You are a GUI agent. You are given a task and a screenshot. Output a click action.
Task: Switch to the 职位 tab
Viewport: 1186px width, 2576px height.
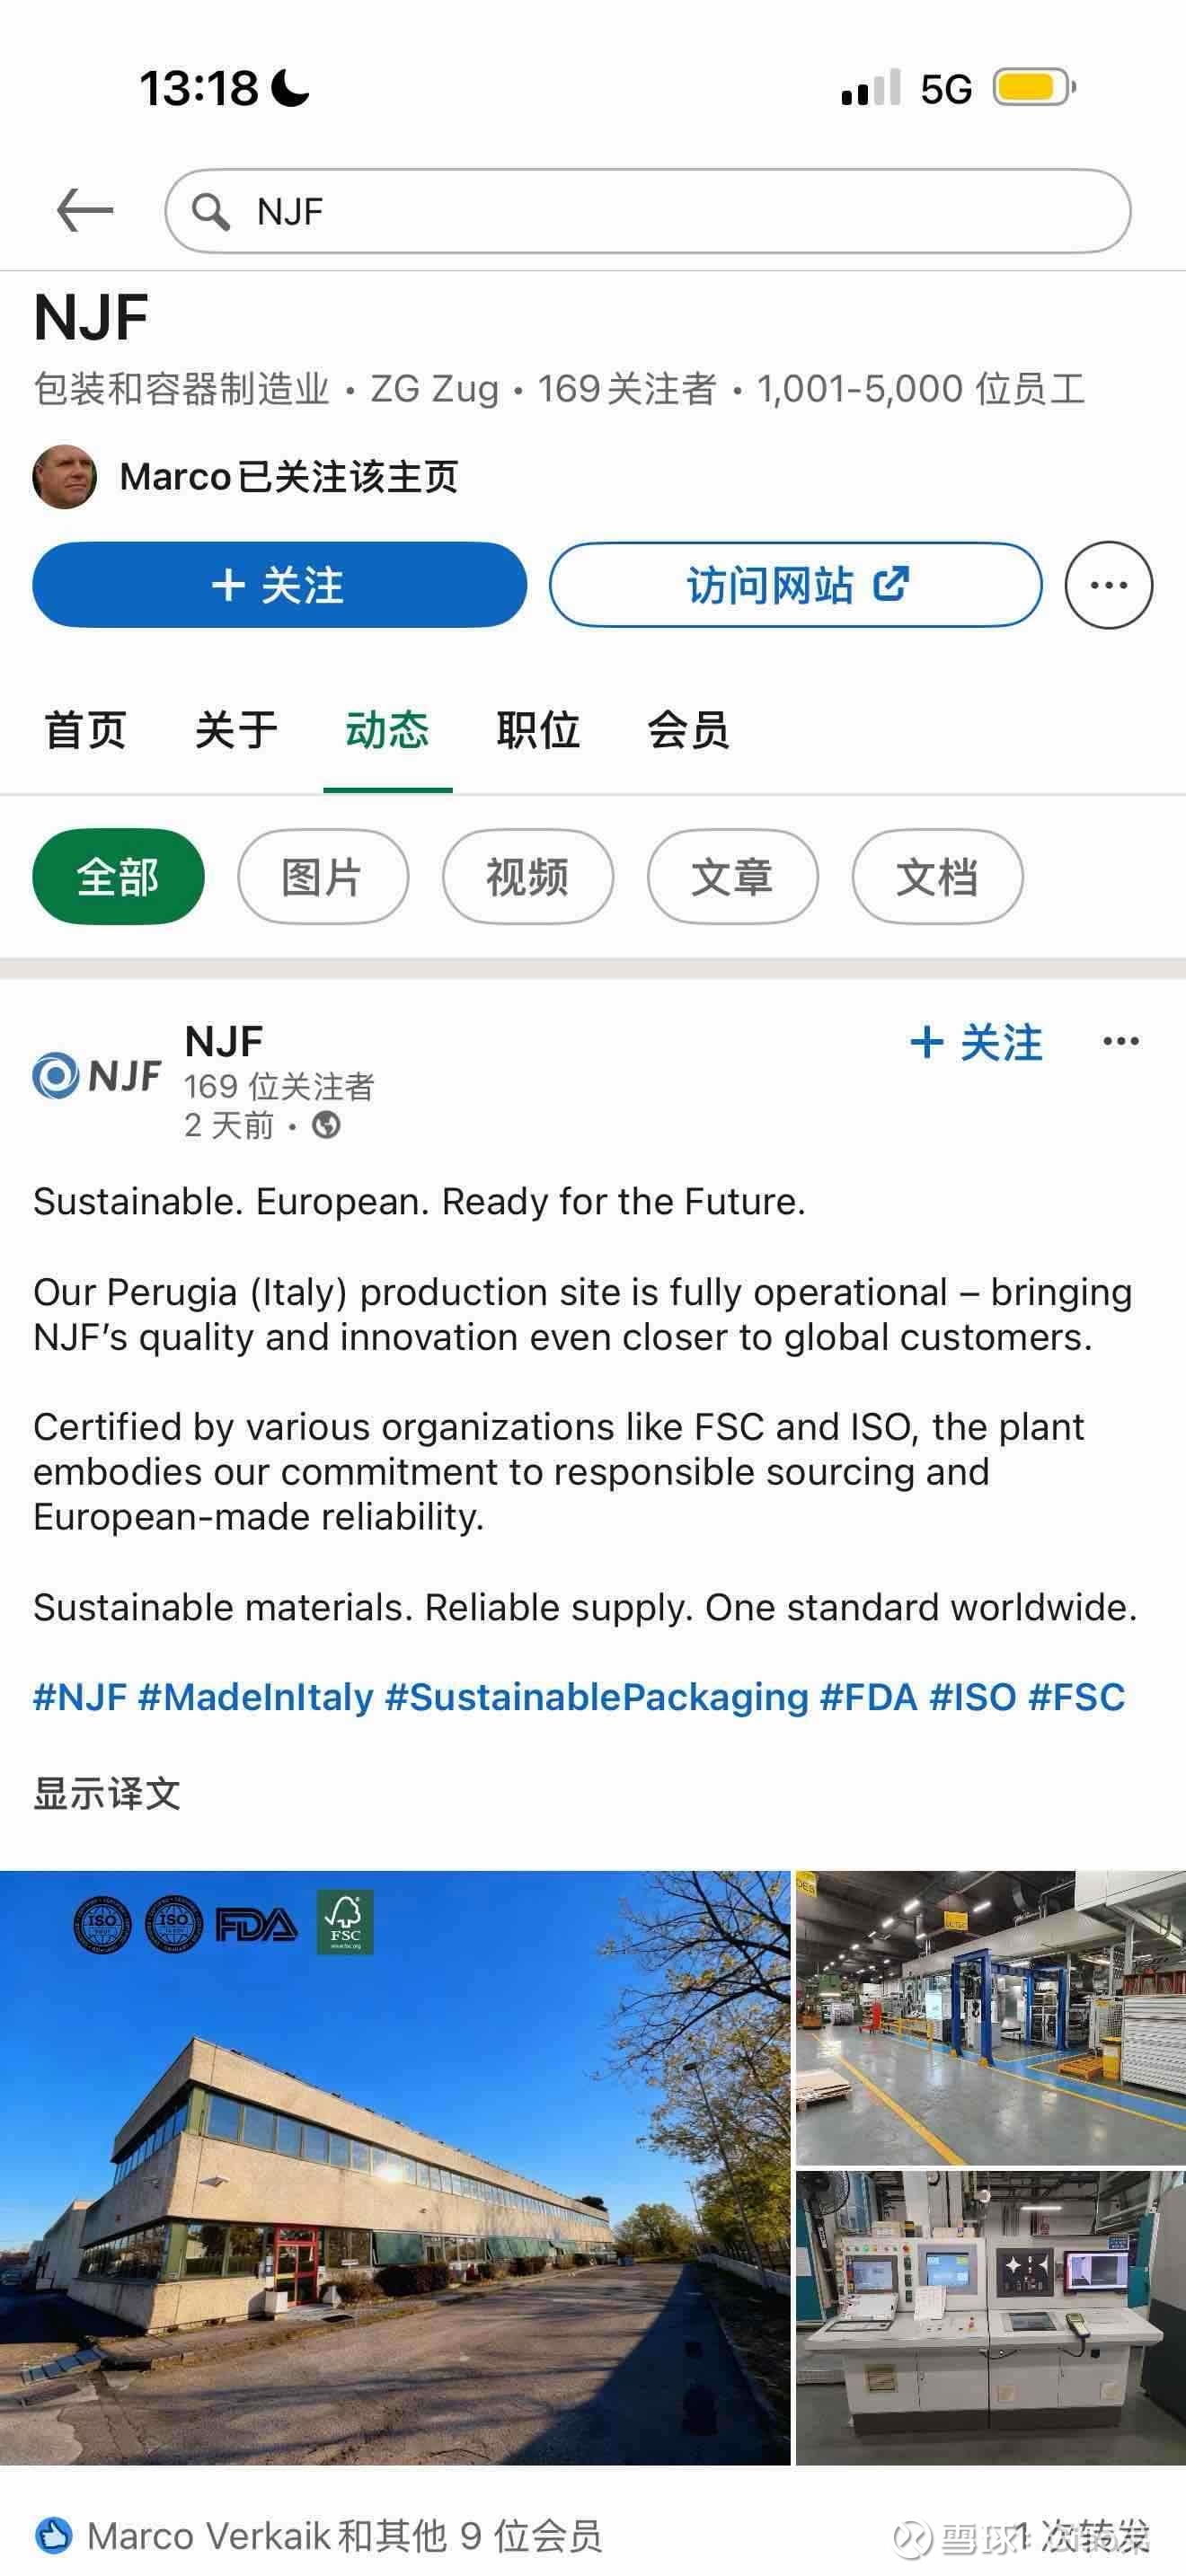coord(538,730)
